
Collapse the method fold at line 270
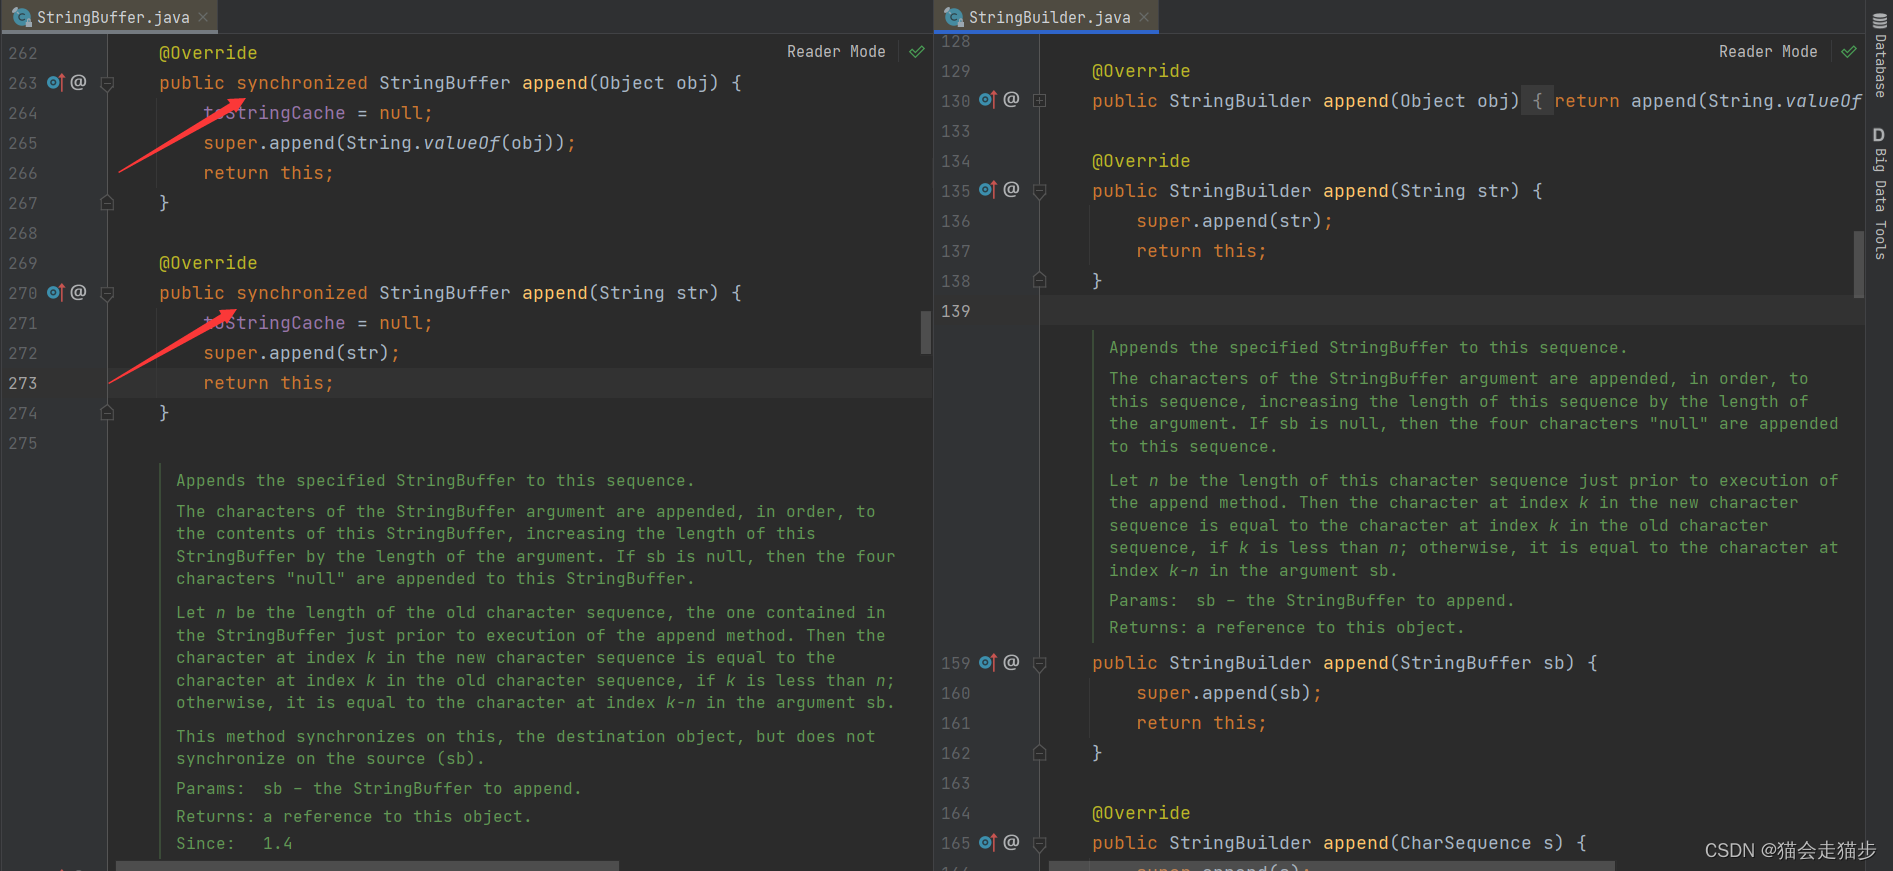(x=107, y=293)
